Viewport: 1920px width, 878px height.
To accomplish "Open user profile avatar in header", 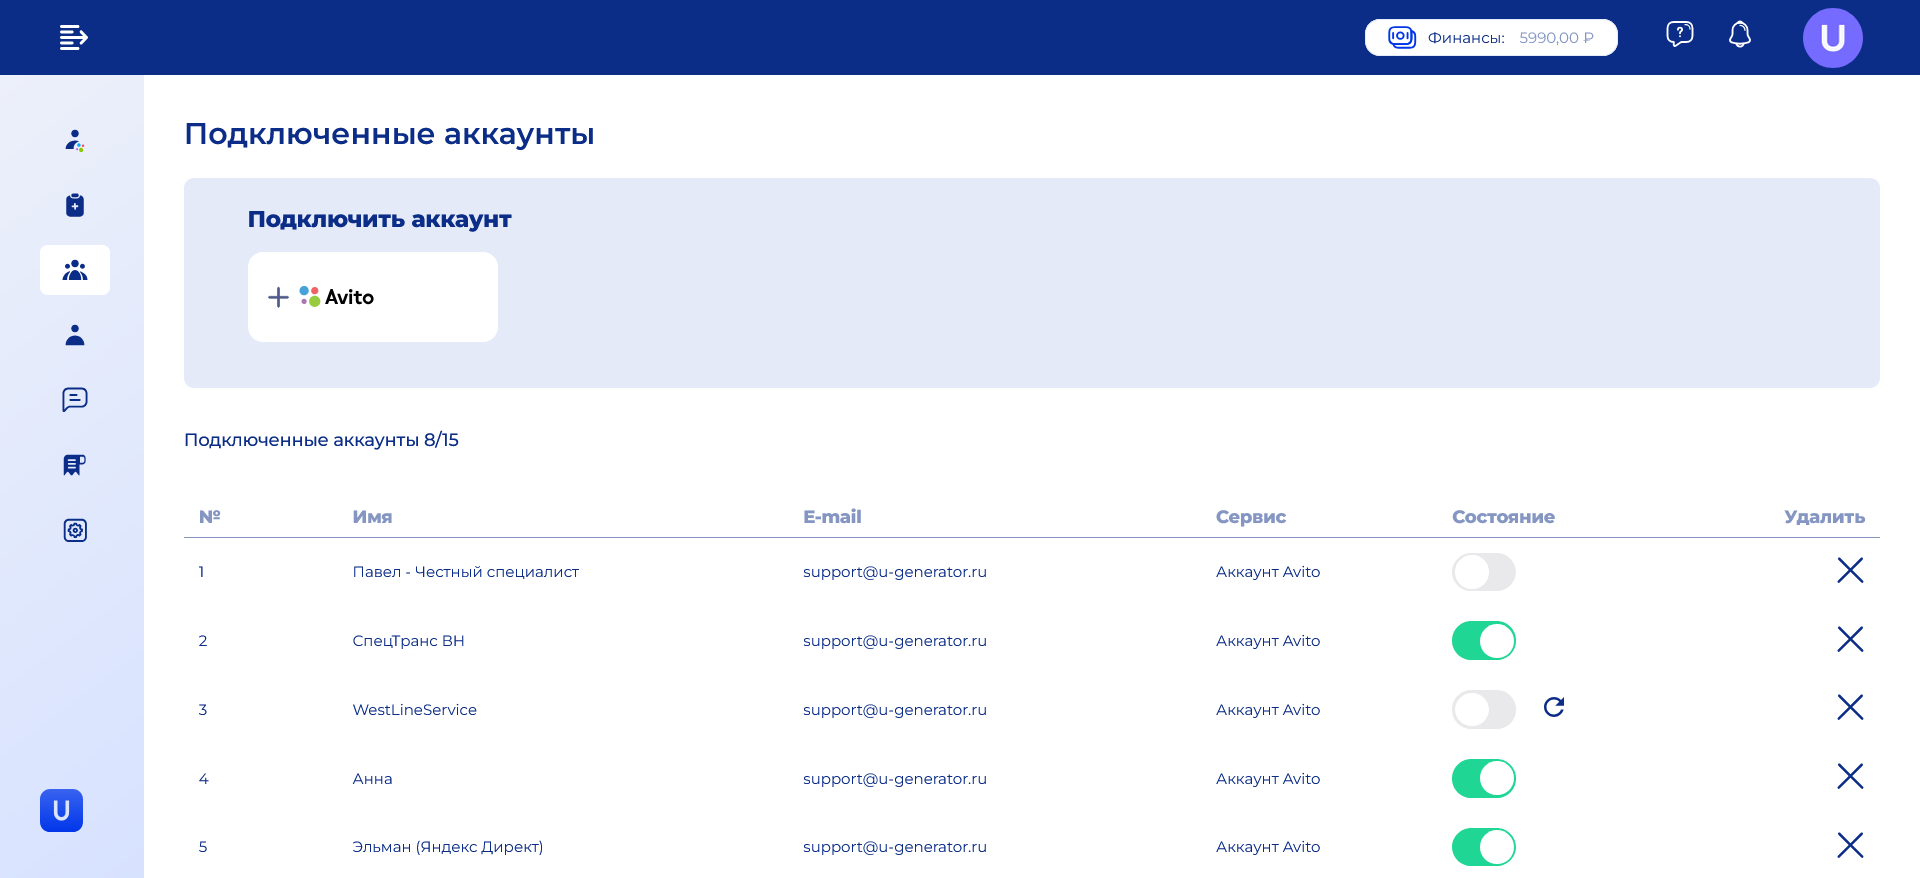I will (x=1831, y=38).
